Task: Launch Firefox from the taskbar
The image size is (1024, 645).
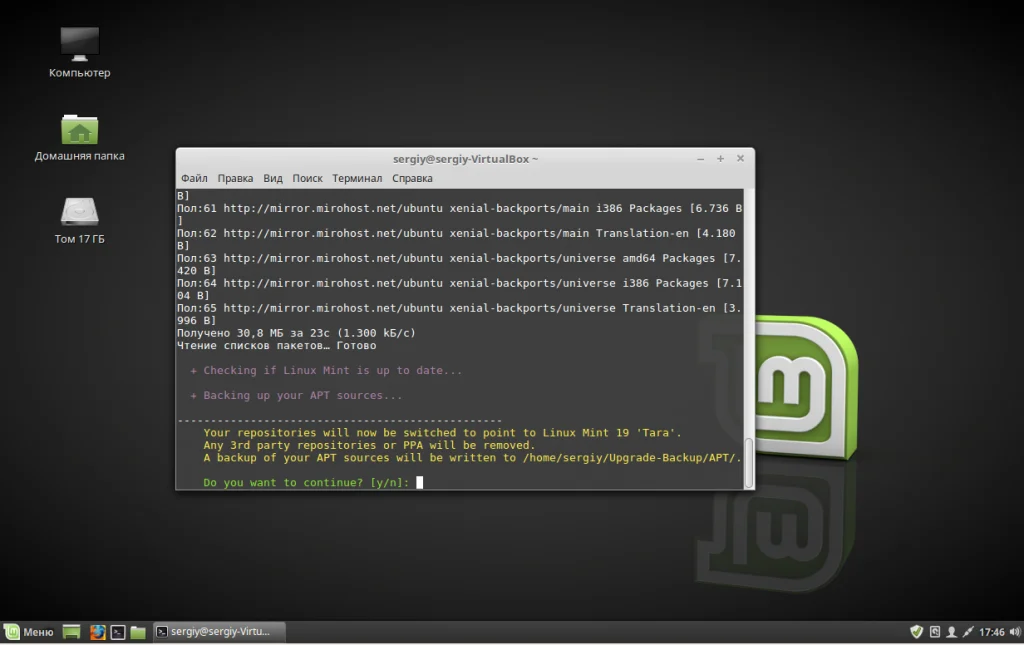Action: 97,631
